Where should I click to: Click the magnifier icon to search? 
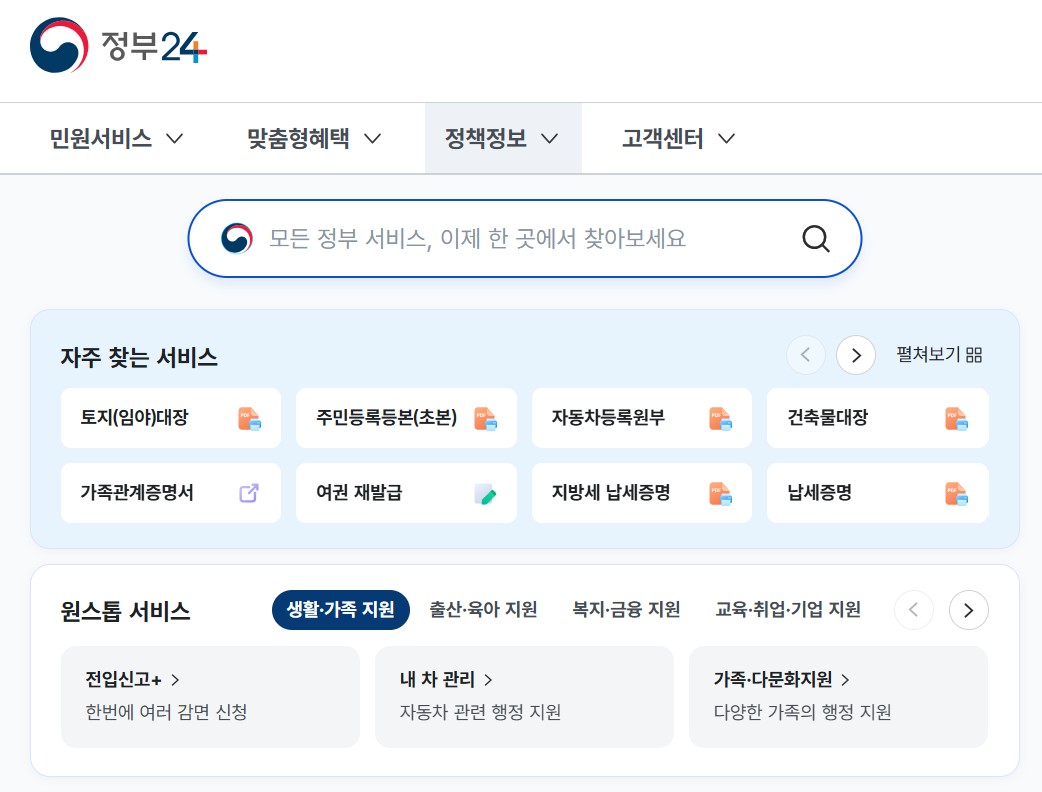[815, 238]
